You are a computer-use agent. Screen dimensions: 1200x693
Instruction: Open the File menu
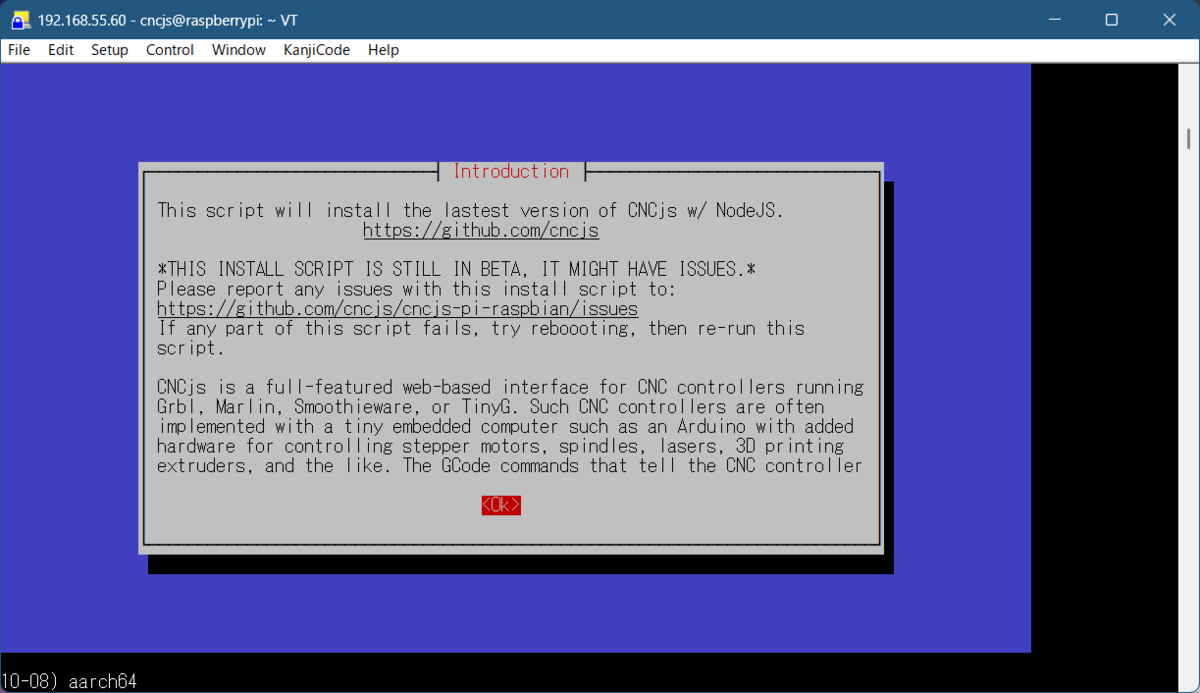pyautogui.click(x=19, y=50)
